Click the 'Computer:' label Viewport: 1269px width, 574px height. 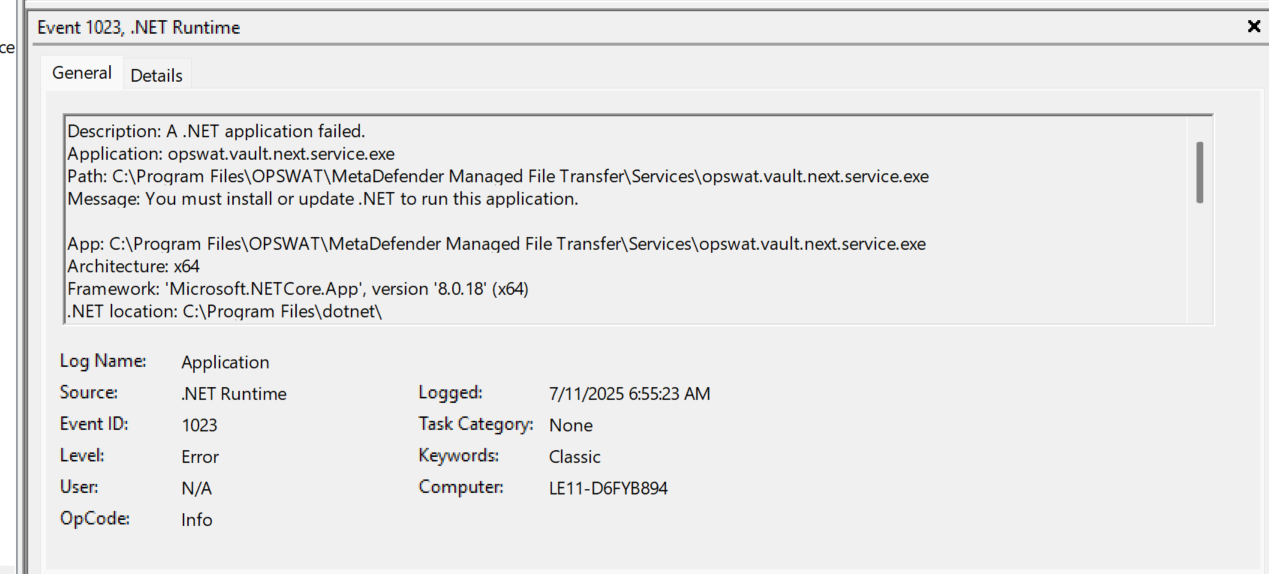coord(460,487)
